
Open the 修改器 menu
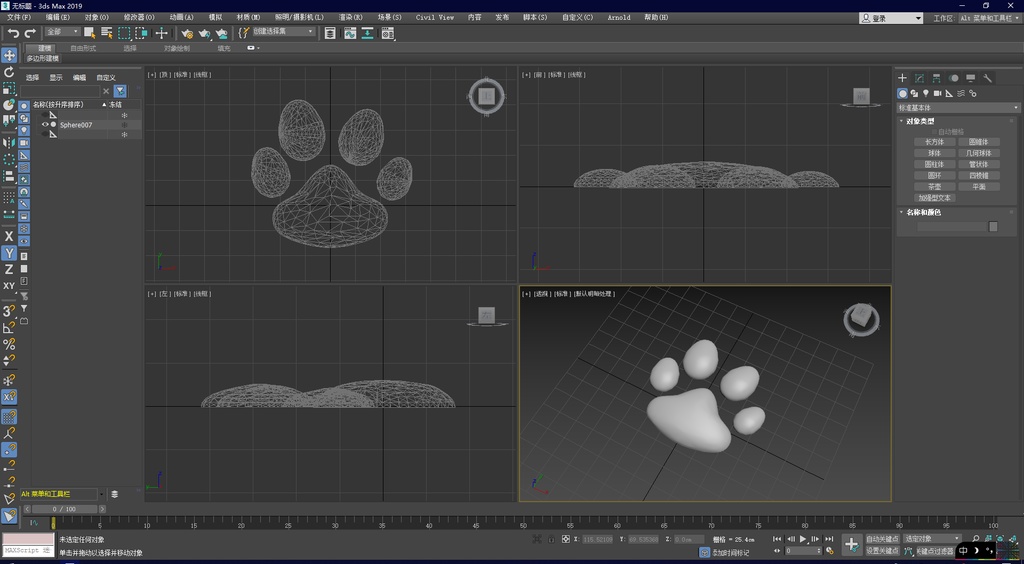coord(139,18)
